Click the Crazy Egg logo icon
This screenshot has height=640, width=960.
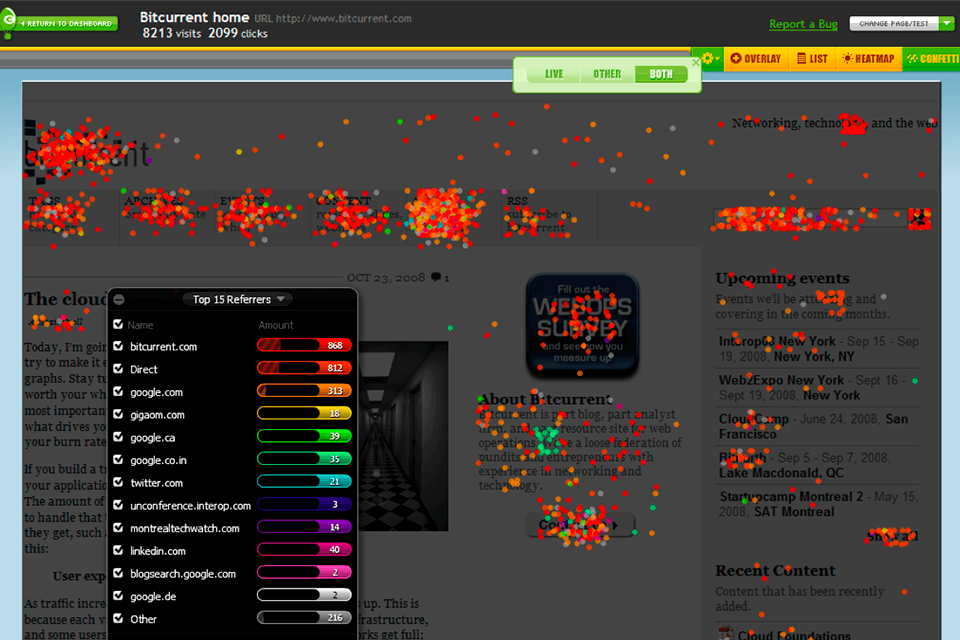[8, 22]
